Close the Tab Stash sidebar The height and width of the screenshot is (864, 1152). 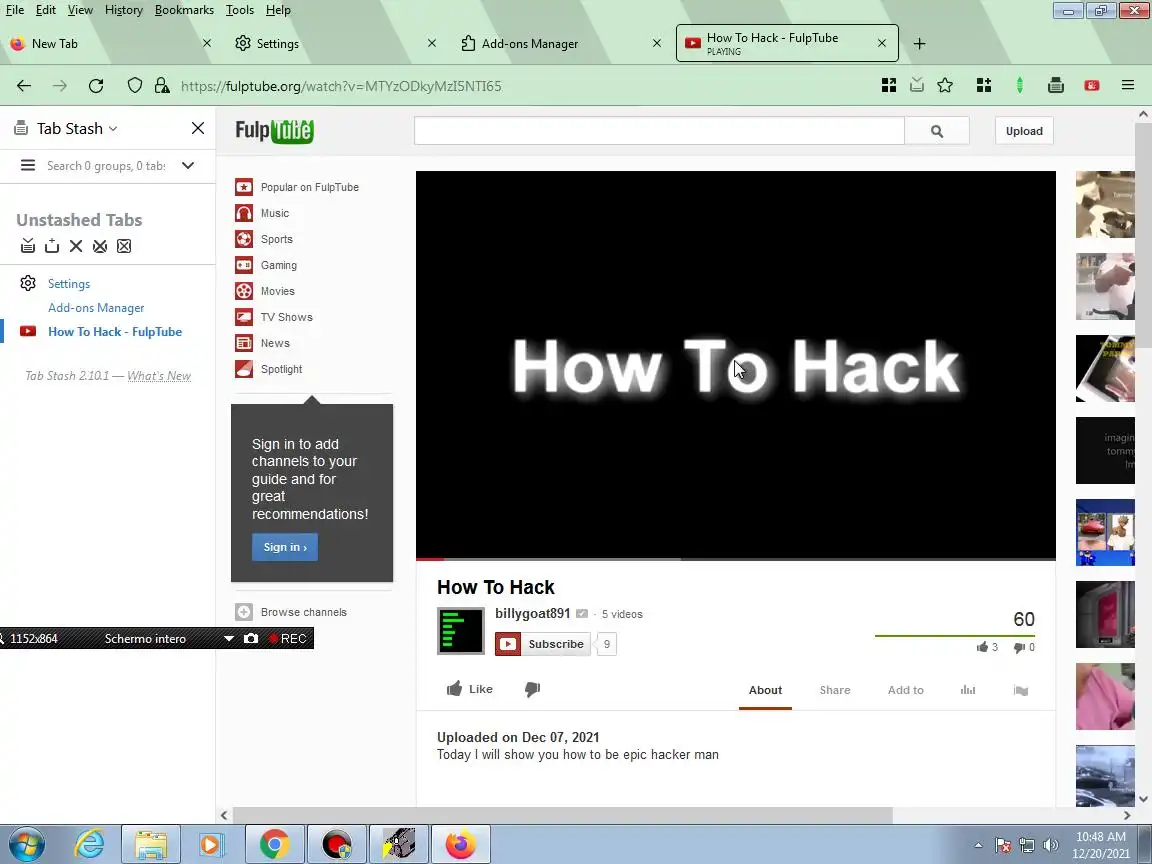[x=198, y=129]
